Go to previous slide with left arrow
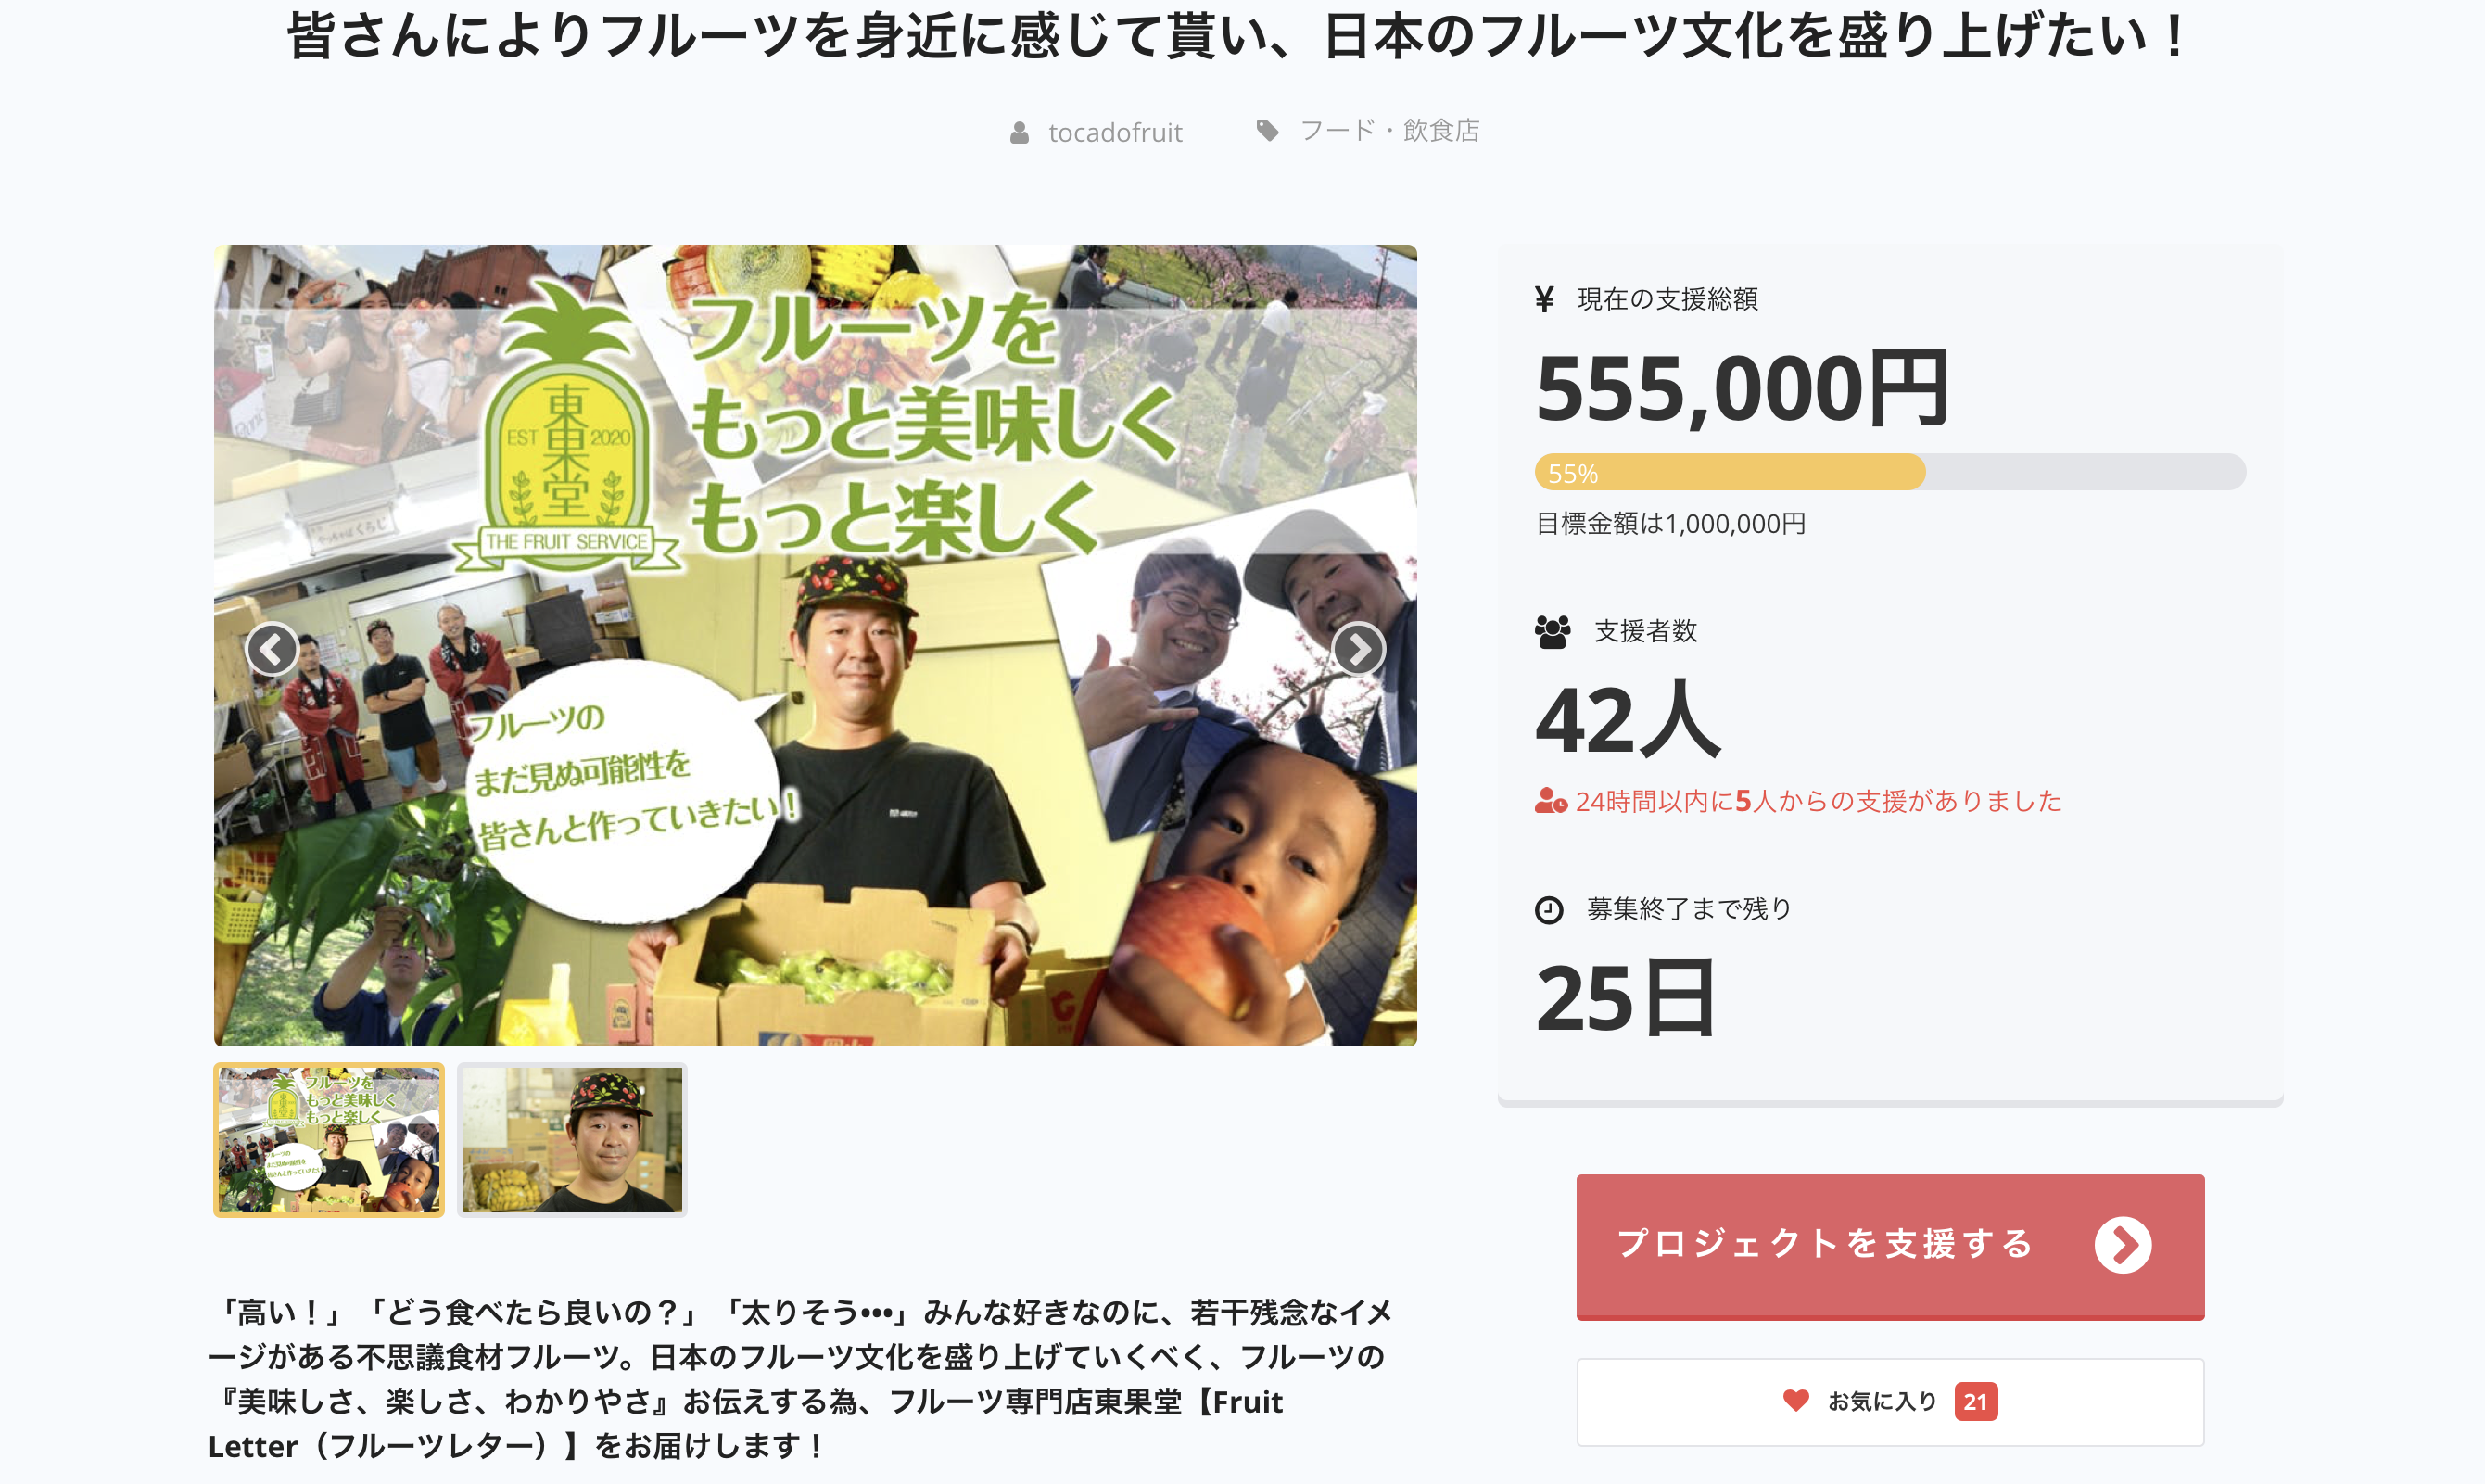The image size is (2485, 1484). (x=272, y=649)
